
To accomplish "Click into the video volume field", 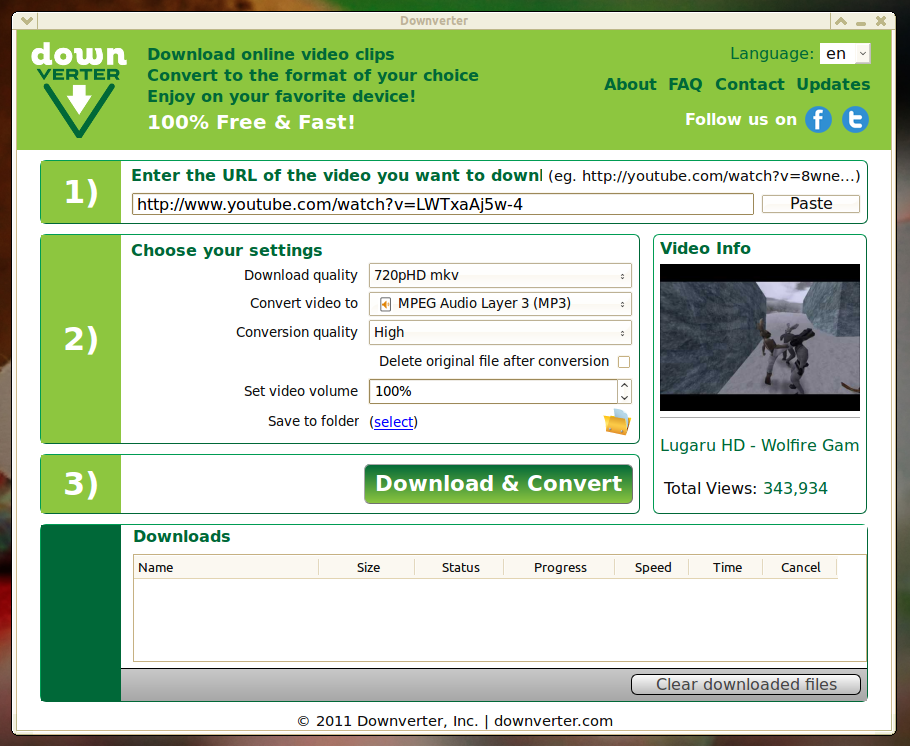I will click(x=493, y=391).
